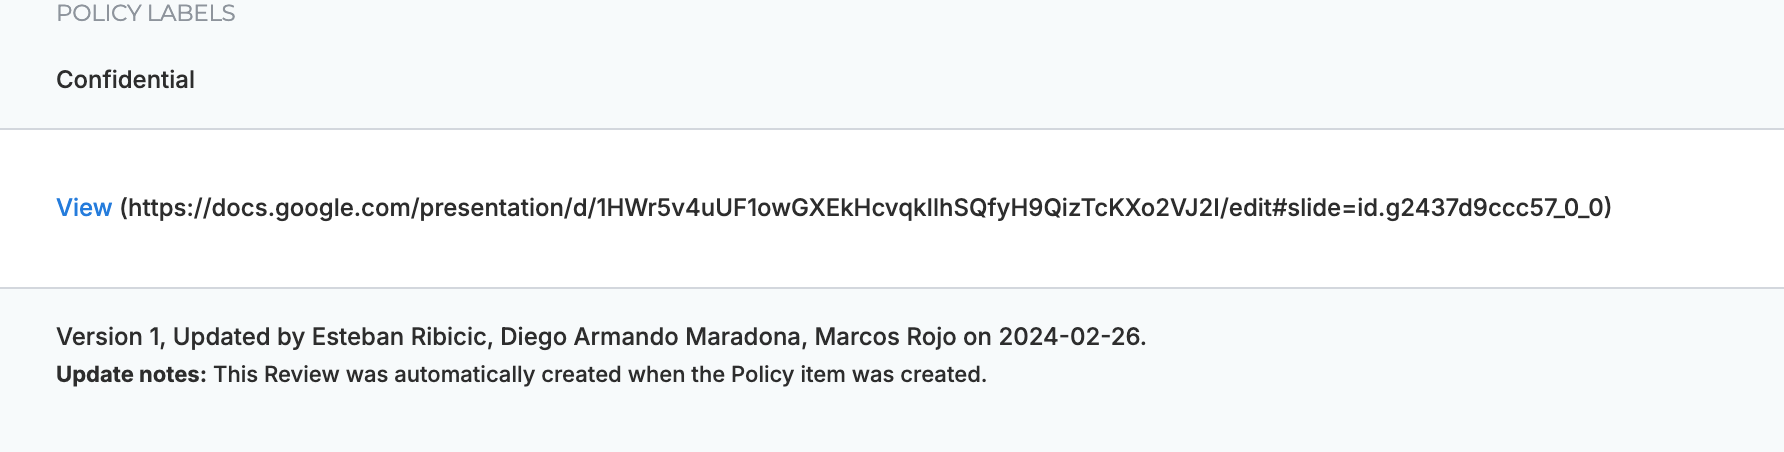This screenshot has height=452, width=1784.
Task: Click the bold 'Update notes:' label
Action: point(131,375)
